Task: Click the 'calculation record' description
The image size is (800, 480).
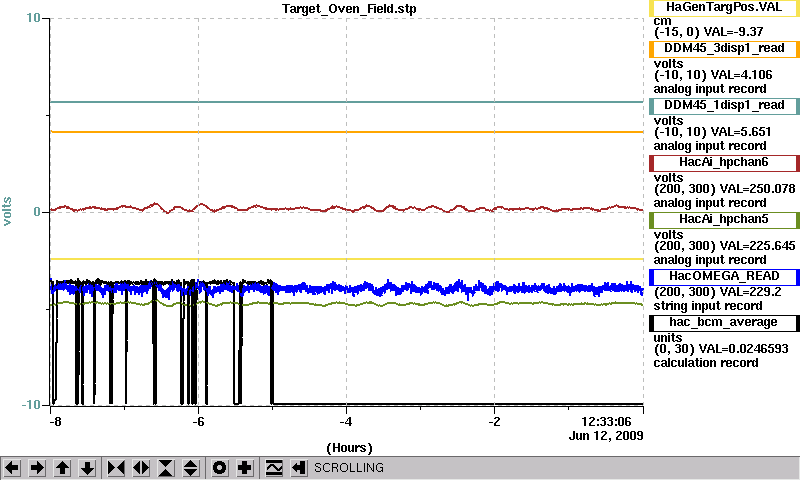Action: [706, 363]
